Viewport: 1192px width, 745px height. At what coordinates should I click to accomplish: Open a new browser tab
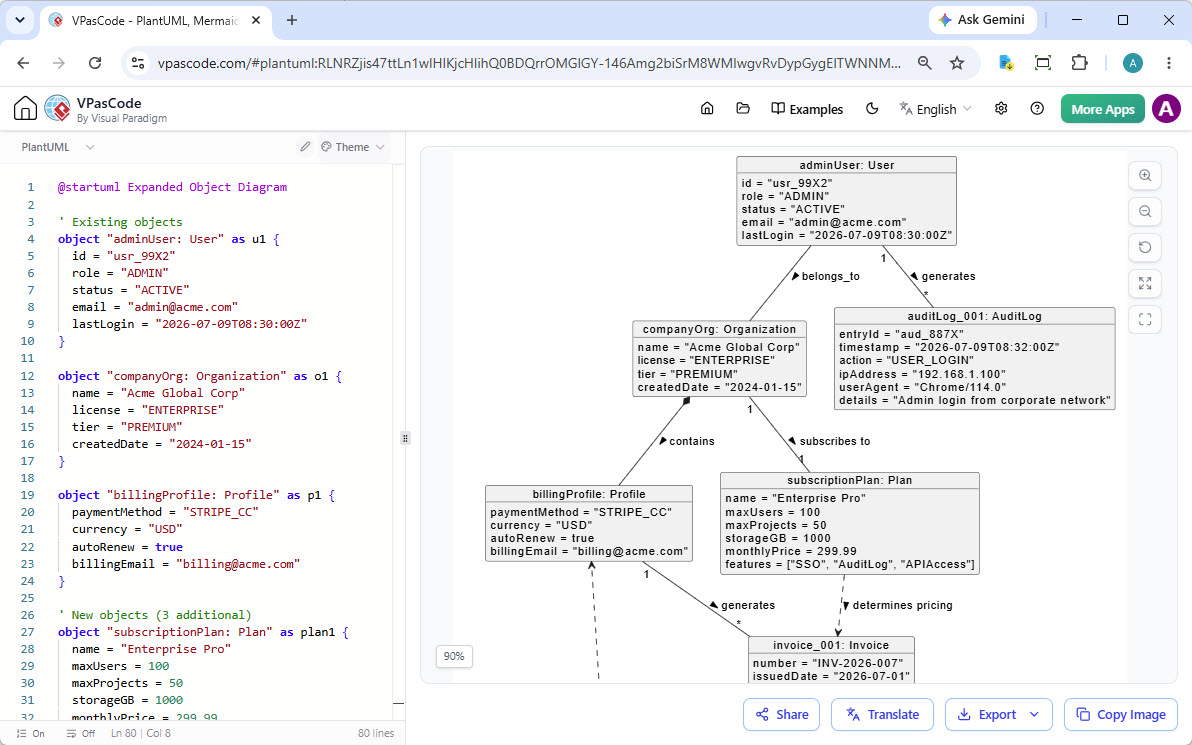(292, 21)
